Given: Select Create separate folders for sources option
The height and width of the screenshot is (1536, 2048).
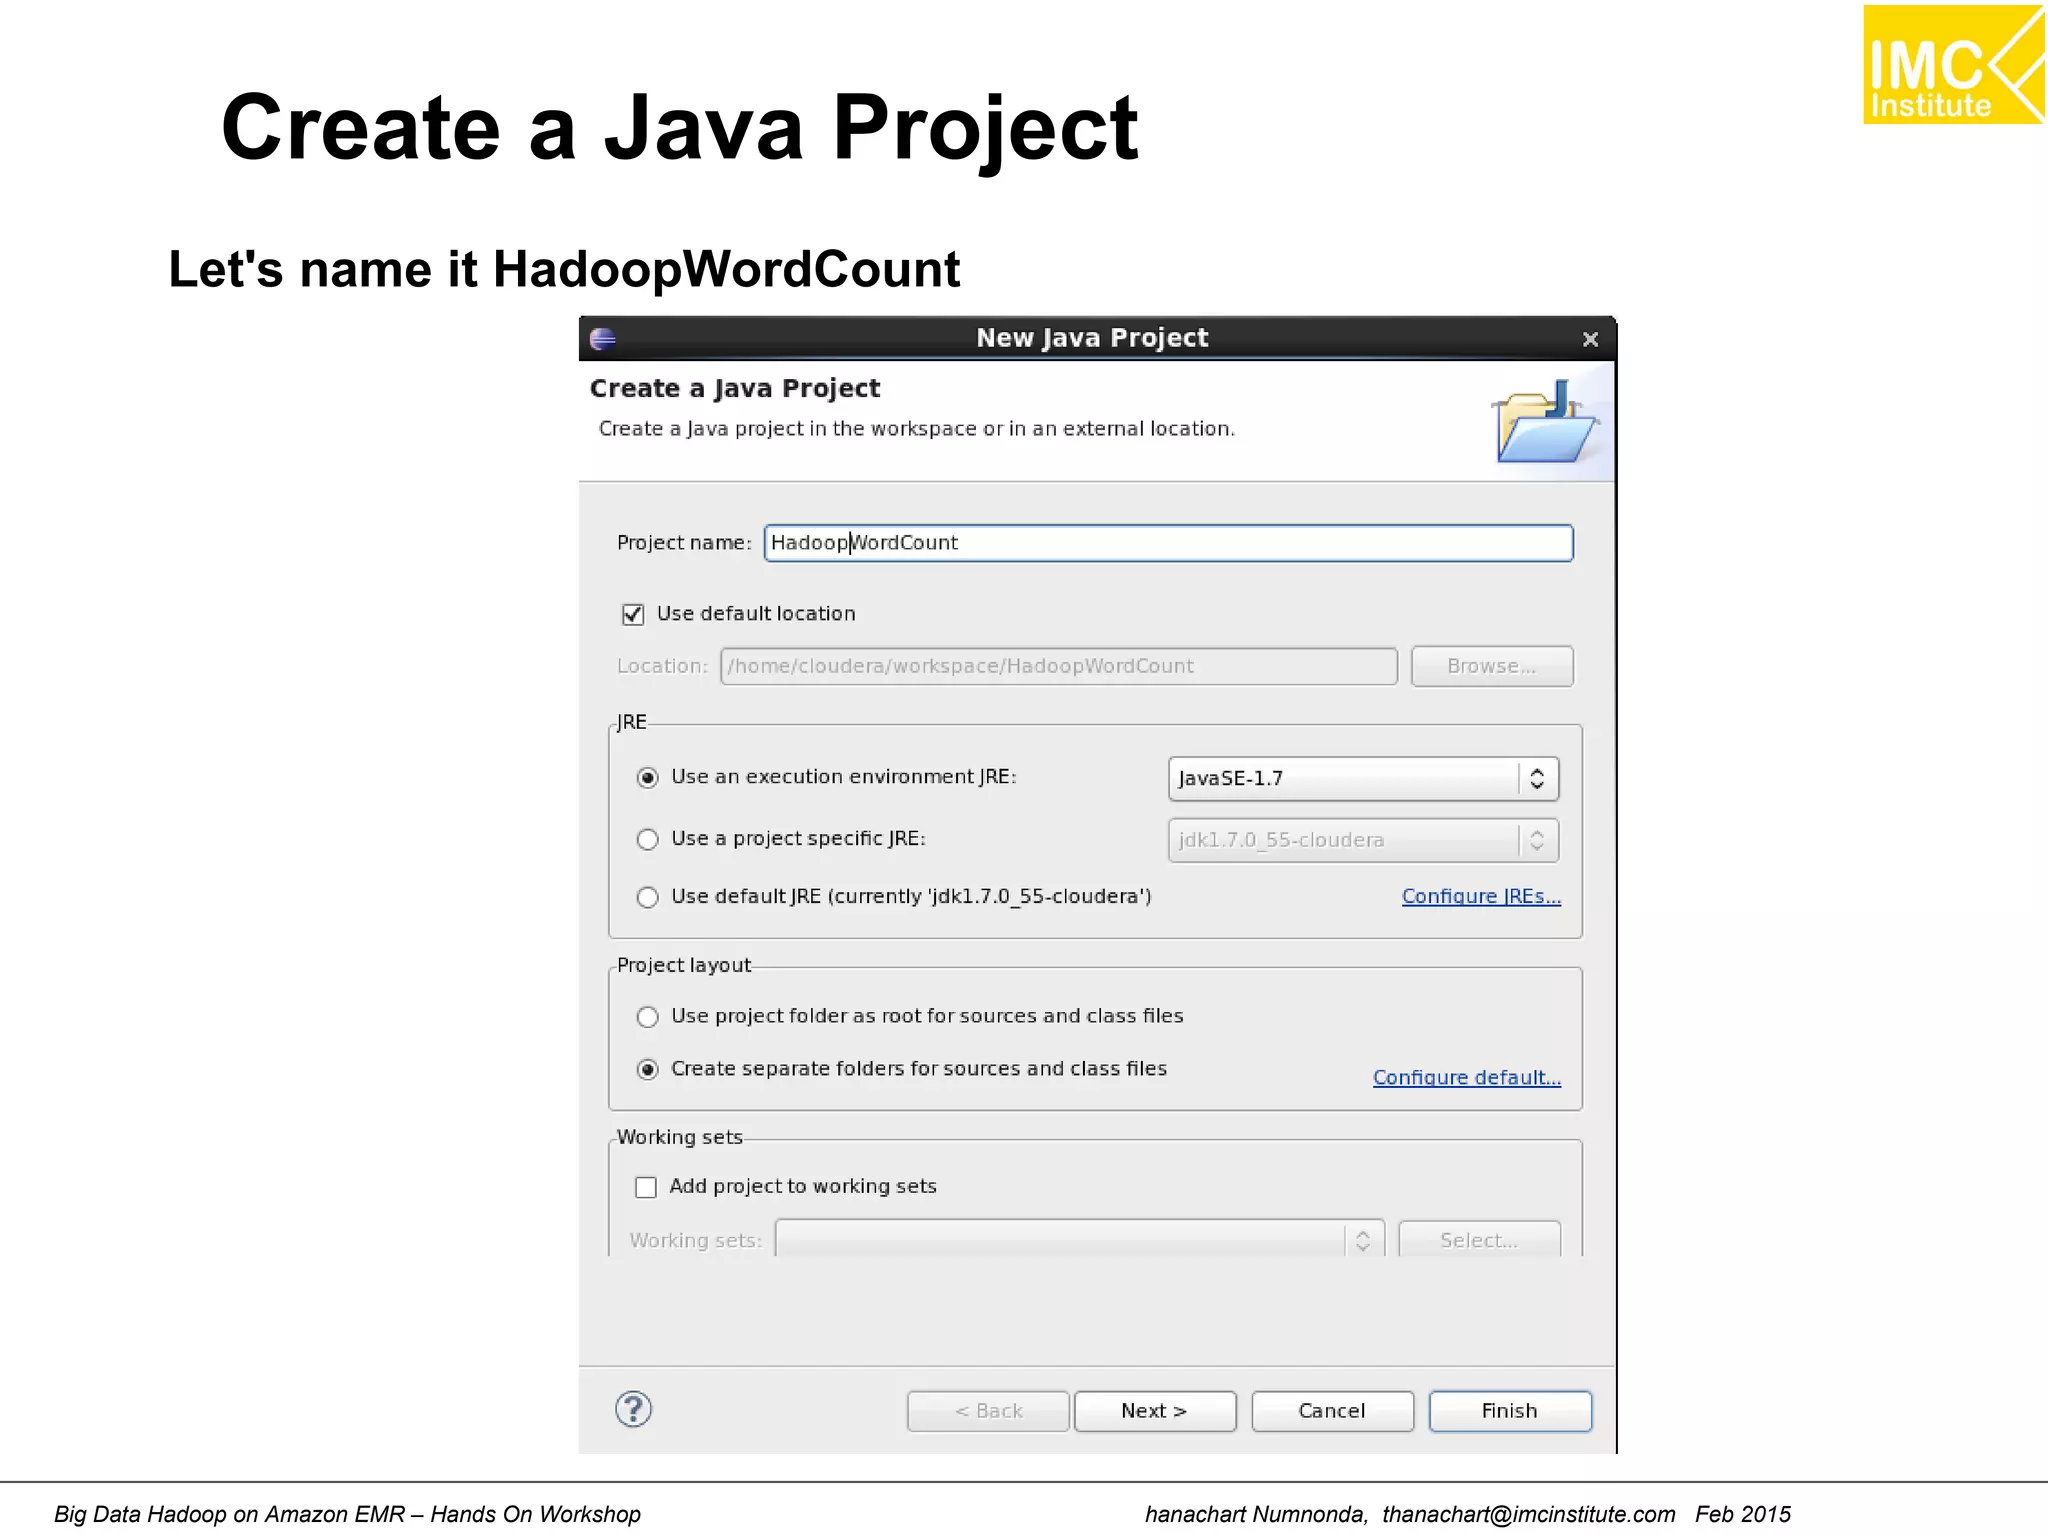Looking at the screenshot, I should click(x=648, y=1070).
